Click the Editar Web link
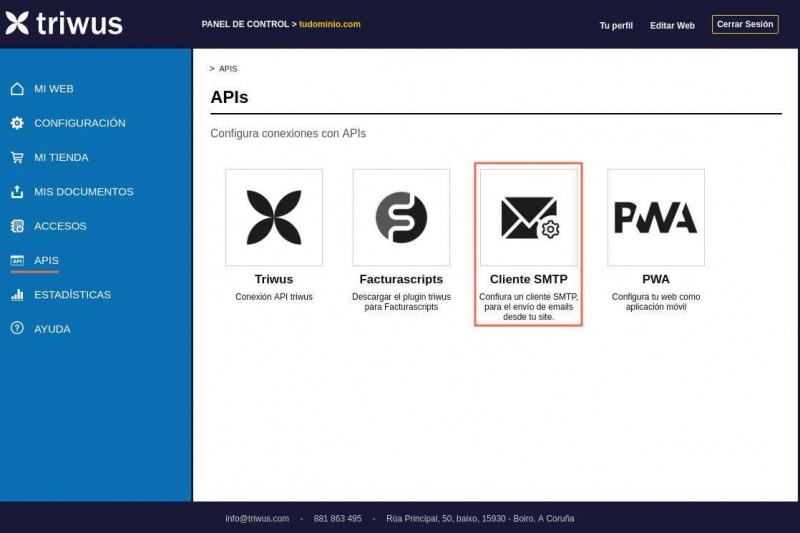The width and height of the screenshot is (800, 533). pos(672,25)
